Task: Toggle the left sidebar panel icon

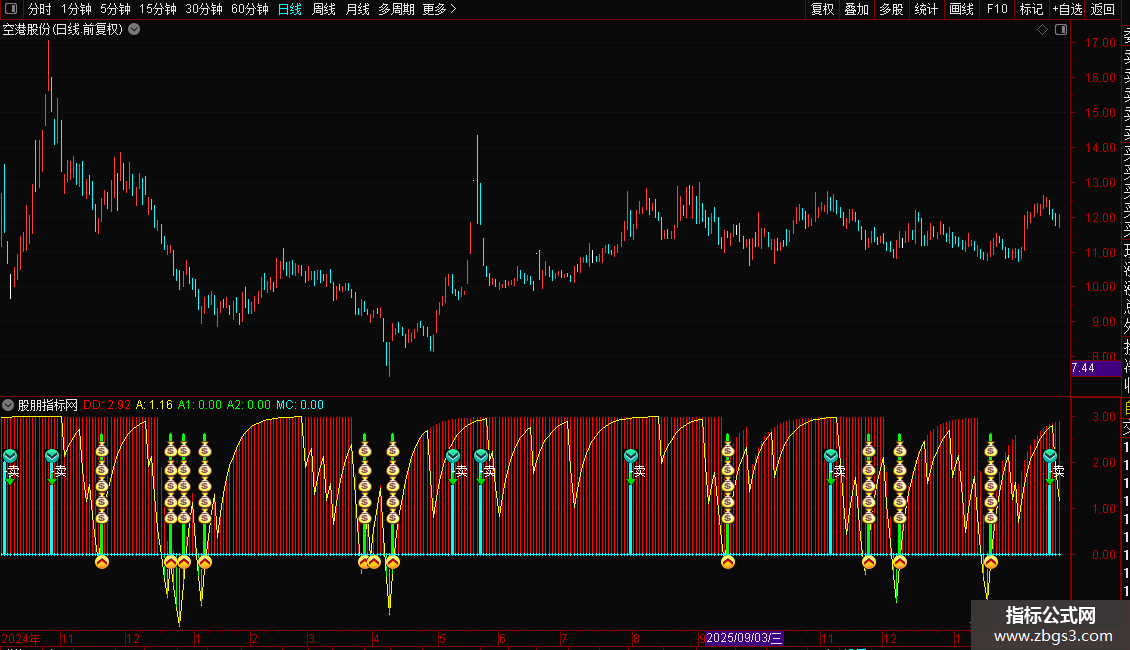Action: 11,9
